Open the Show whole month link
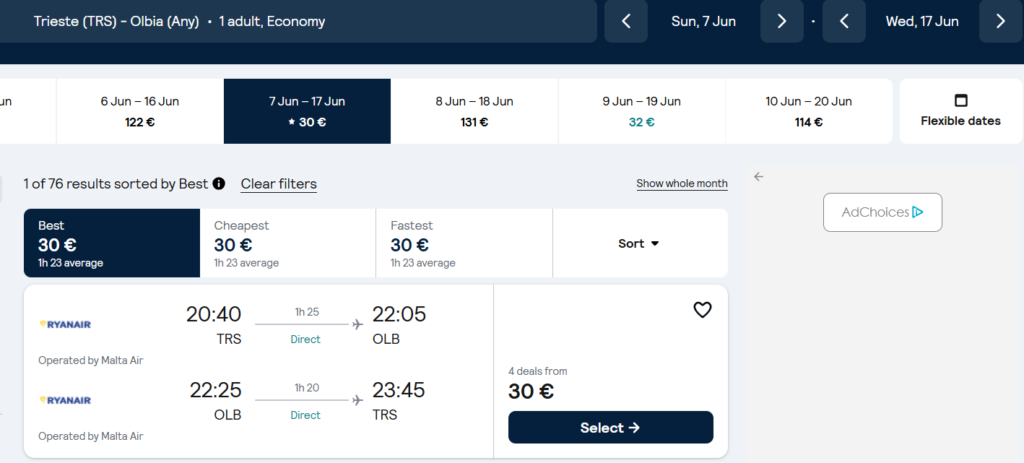Screen dimensions: 1024x463 tap(682, 184)
